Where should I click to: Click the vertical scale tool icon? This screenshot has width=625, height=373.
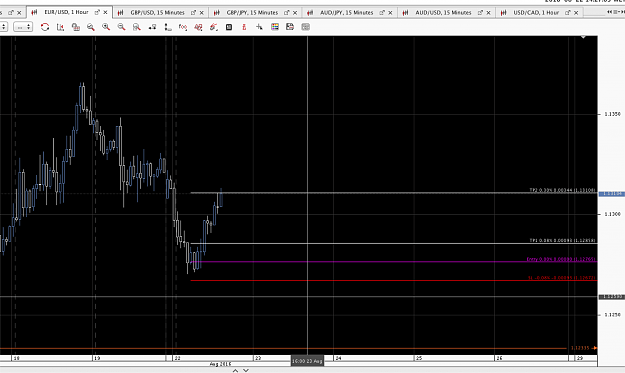[168, 27]
